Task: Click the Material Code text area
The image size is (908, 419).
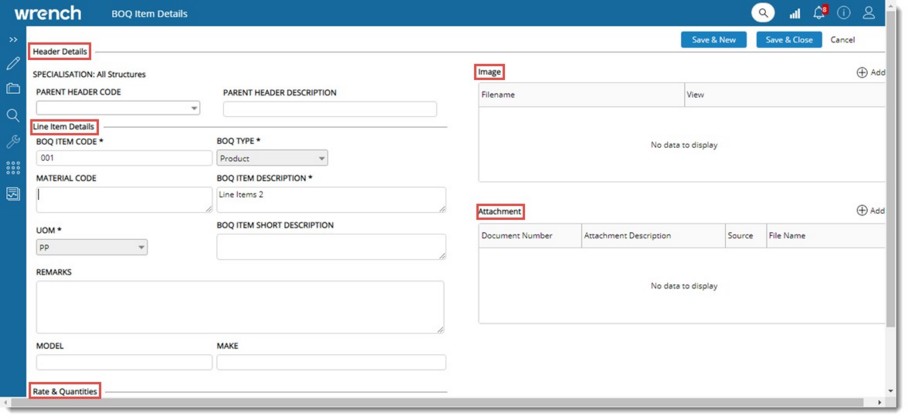Action: coord(124,200)
